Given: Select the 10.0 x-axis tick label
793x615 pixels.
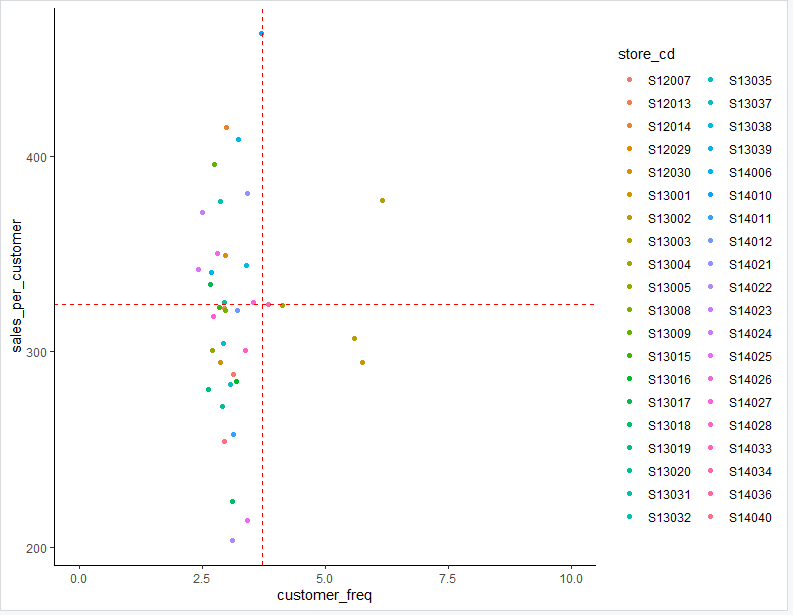Looking at the screenshot, I should 571,579.
